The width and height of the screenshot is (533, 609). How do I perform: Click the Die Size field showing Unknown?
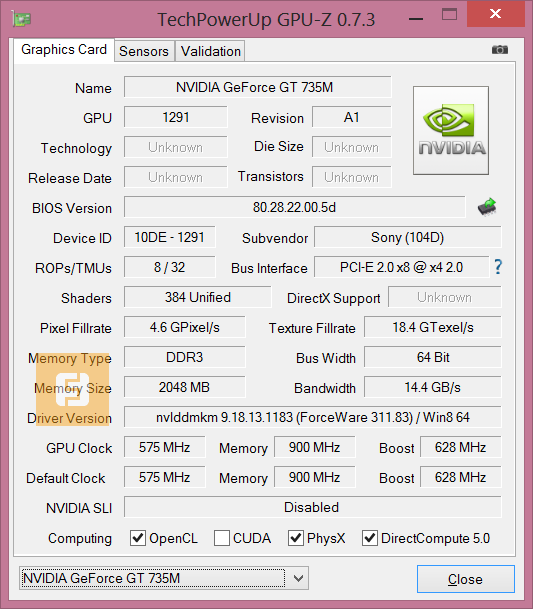click(x=352, y=147)
